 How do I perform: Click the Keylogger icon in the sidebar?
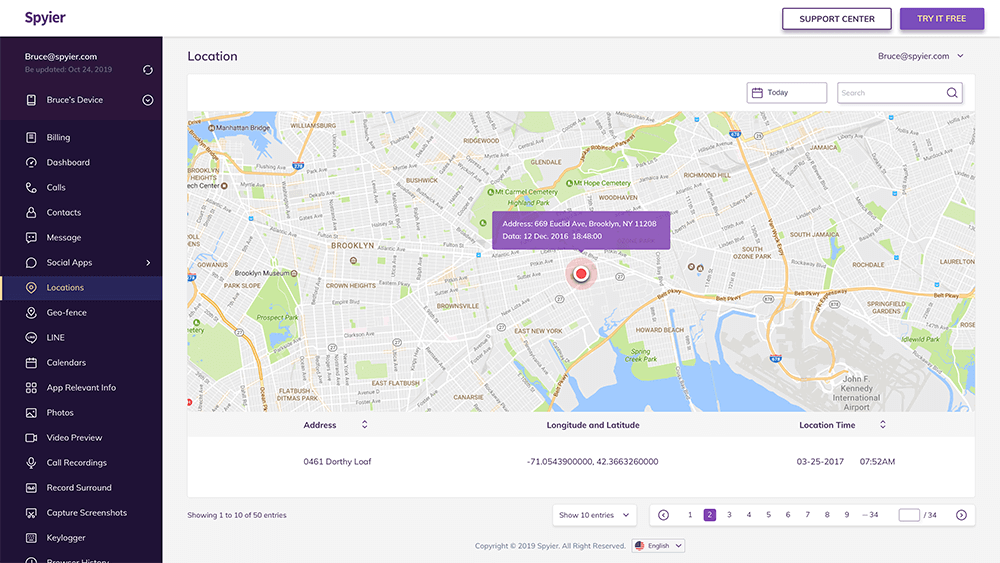click(31, 537)
